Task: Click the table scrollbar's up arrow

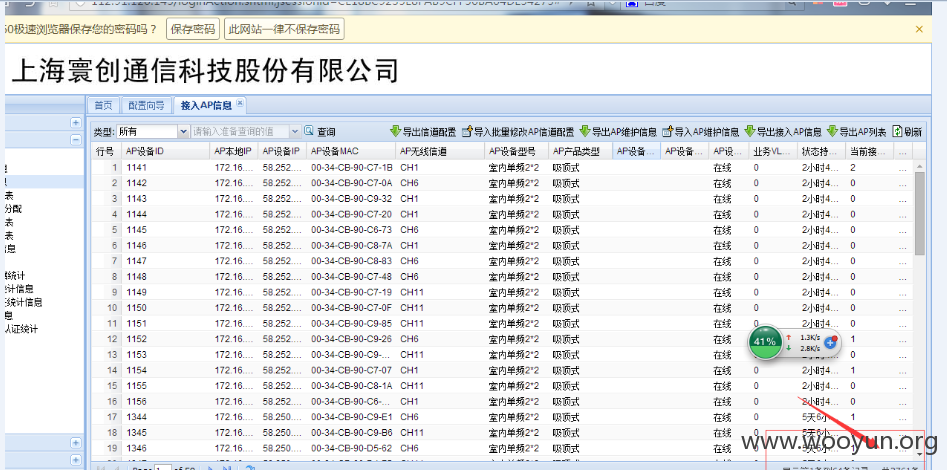Action: pyautogui.click(x=919, y=166)
